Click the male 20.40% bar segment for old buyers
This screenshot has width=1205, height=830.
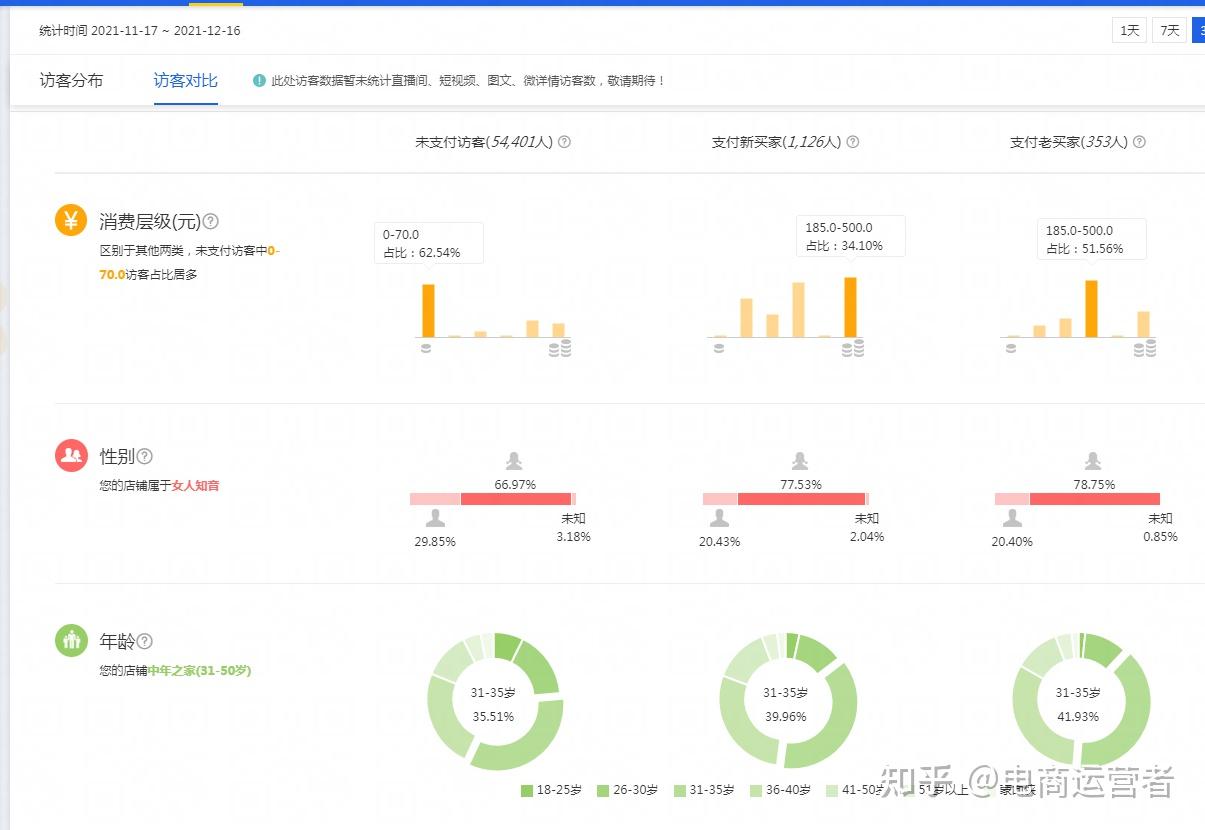(1012, 498)
